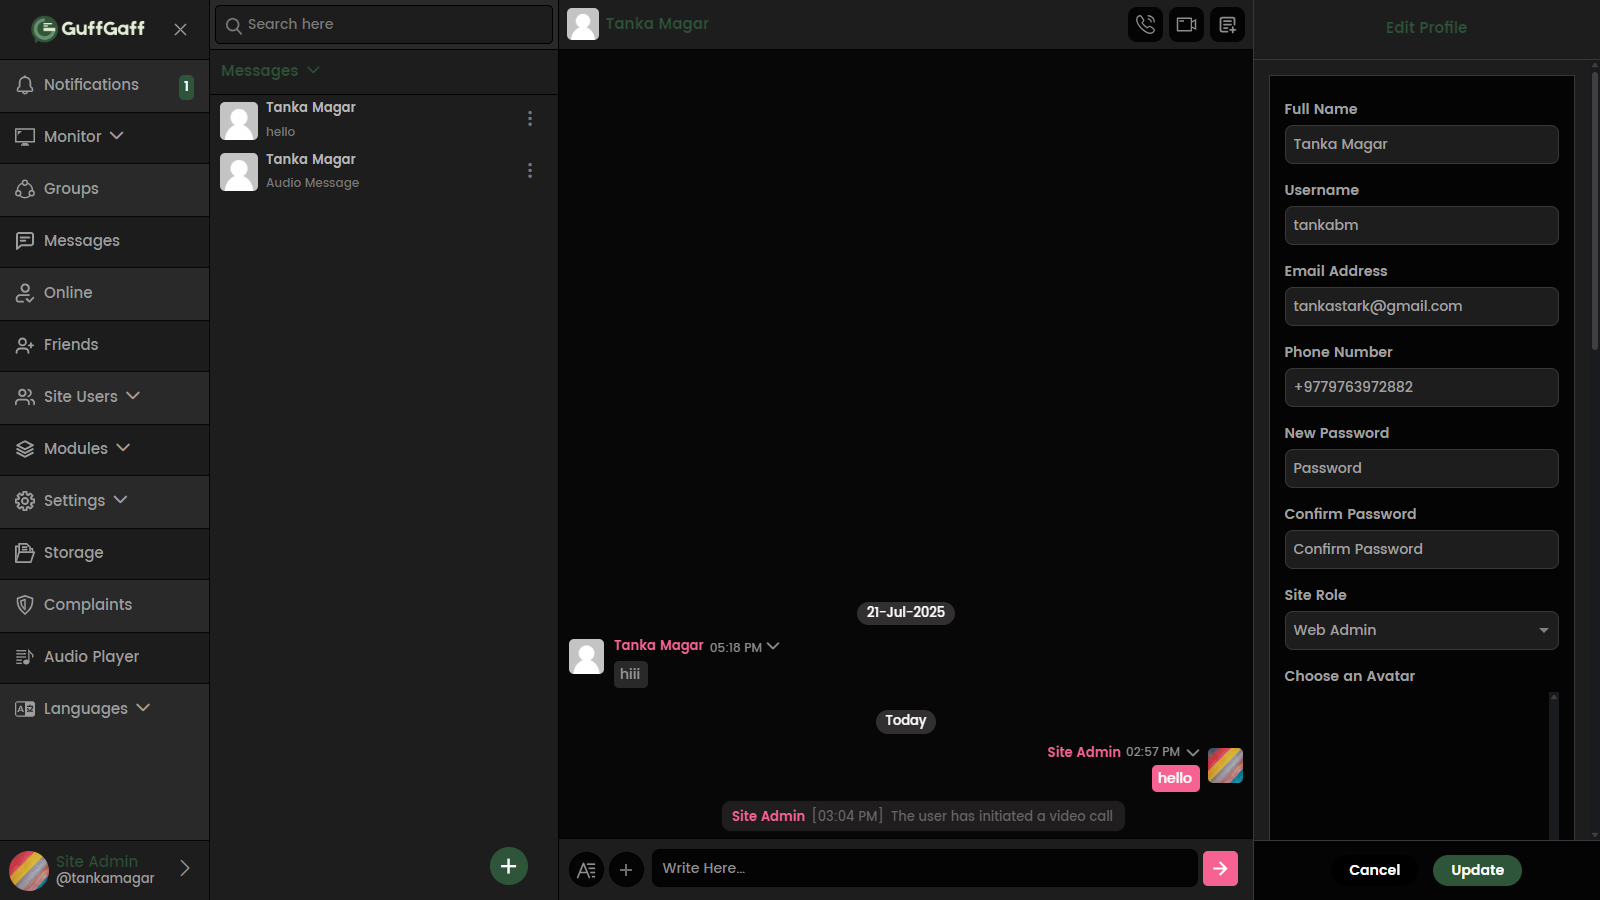
Task: Cancel profile editing
Action: [1374, 870]
